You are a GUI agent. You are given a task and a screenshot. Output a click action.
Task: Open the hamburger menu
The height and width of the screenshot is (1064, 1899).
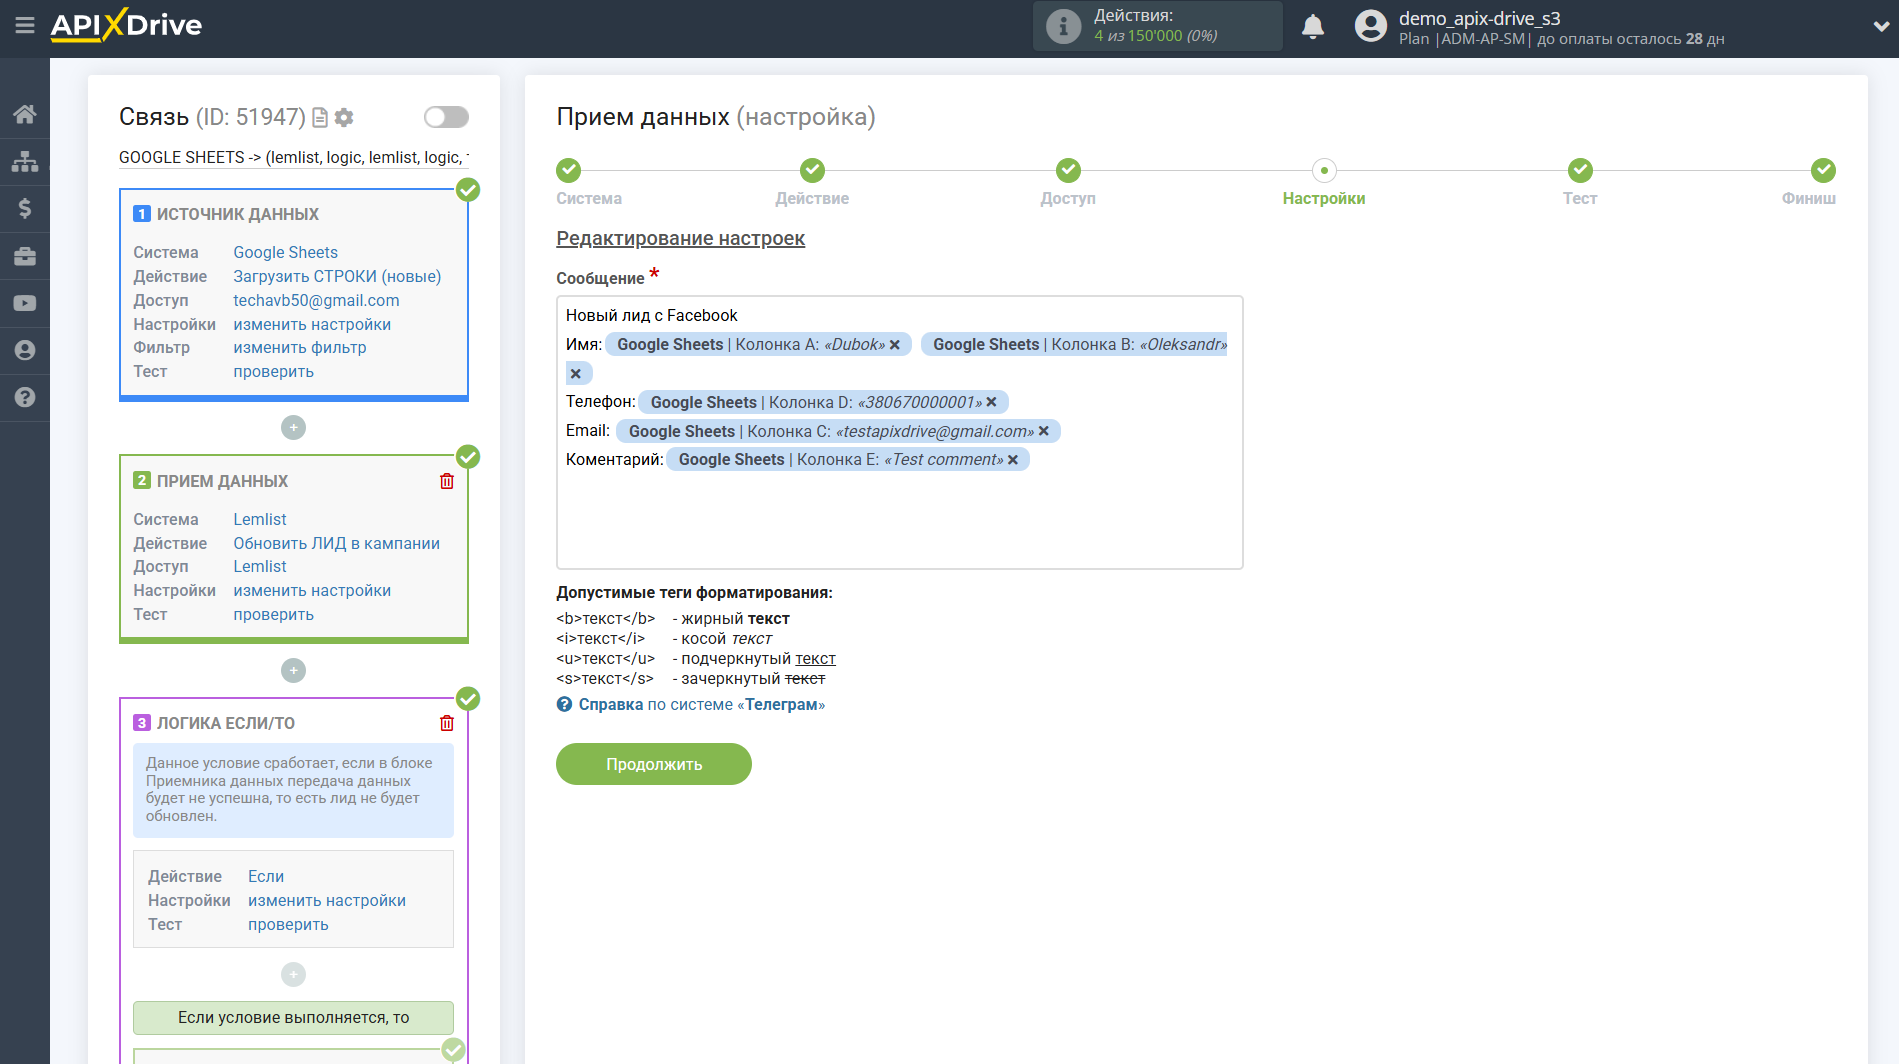tap(25, 25)
